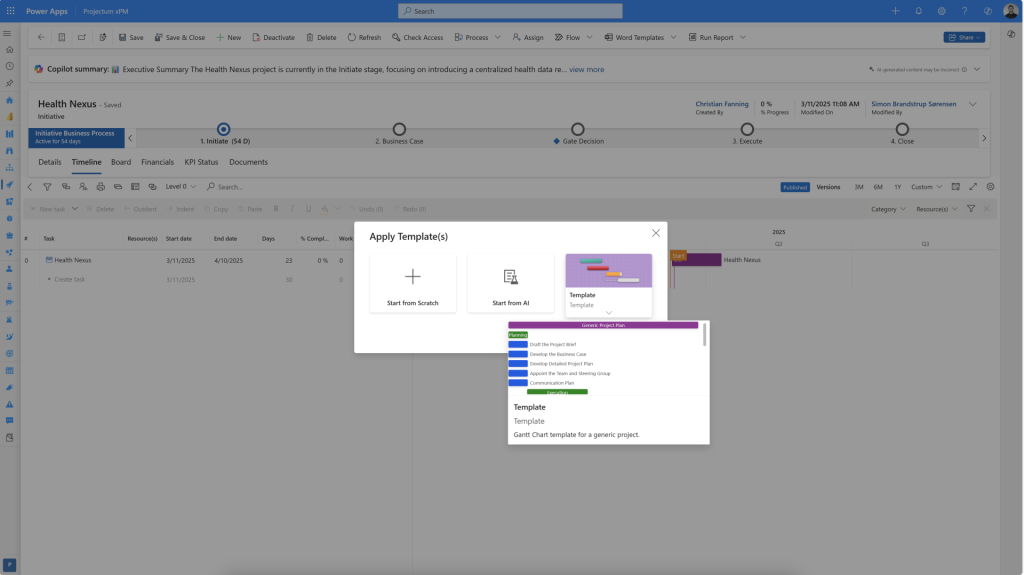The height and width of the screenshot is (575, 1024).
Task: Switch to the KPI Status tab
Action: [201, 162]
